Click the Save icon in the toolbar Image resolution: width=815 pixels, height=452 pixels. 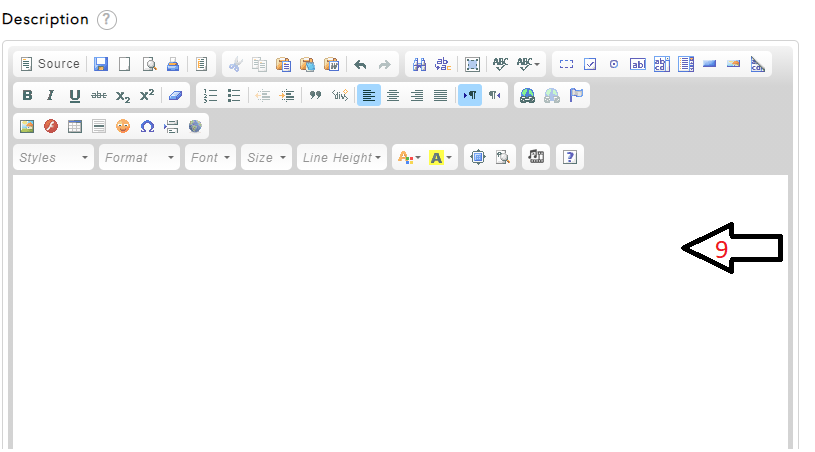(101, 64)
